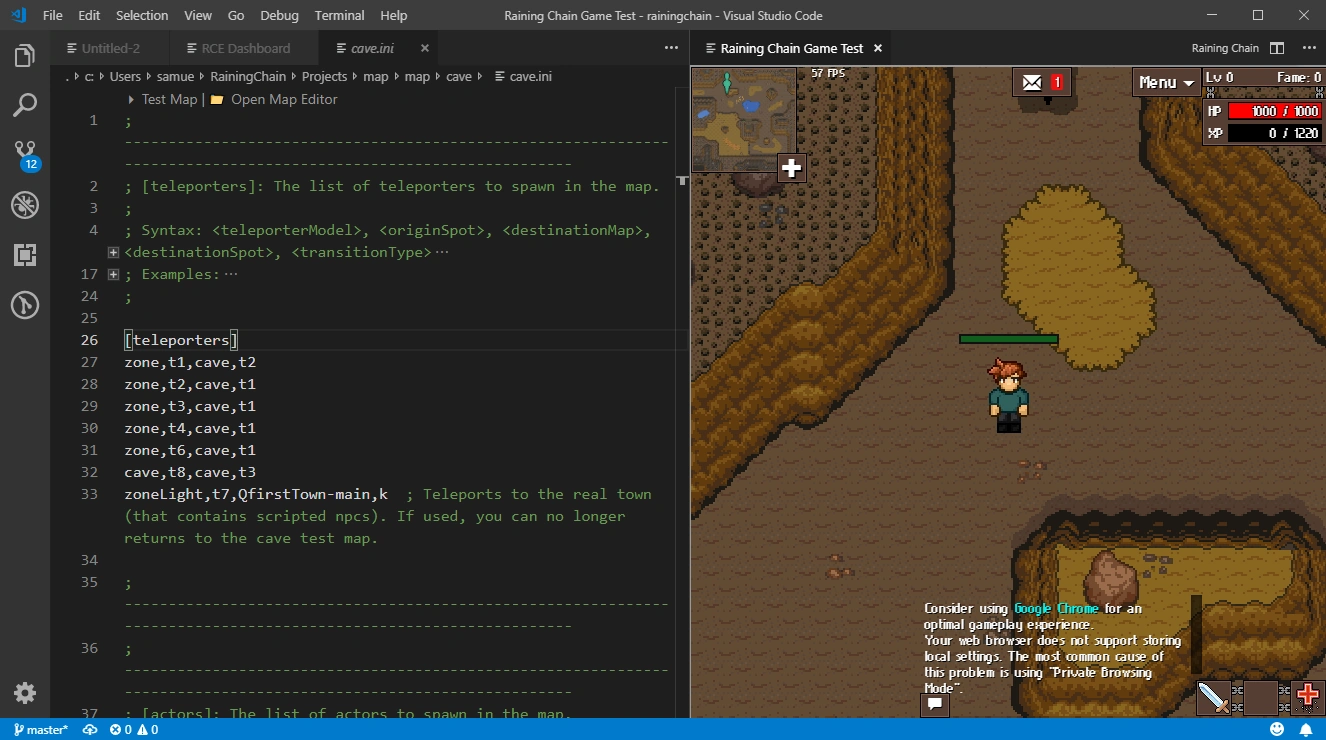This screenshot has height=740, width=1326.
Task: Open the errors and warnings status indicator
Action: click(x=134, y=730)
